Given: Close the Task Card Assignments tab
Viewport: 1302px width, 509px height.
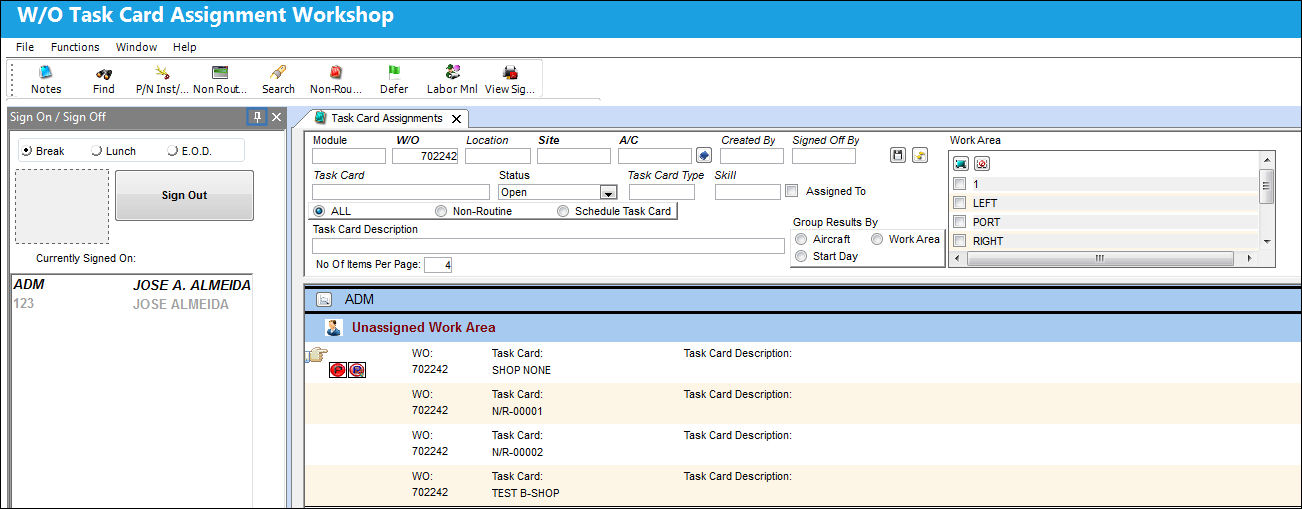Looking at the screenshot, I should pos(456,118).
